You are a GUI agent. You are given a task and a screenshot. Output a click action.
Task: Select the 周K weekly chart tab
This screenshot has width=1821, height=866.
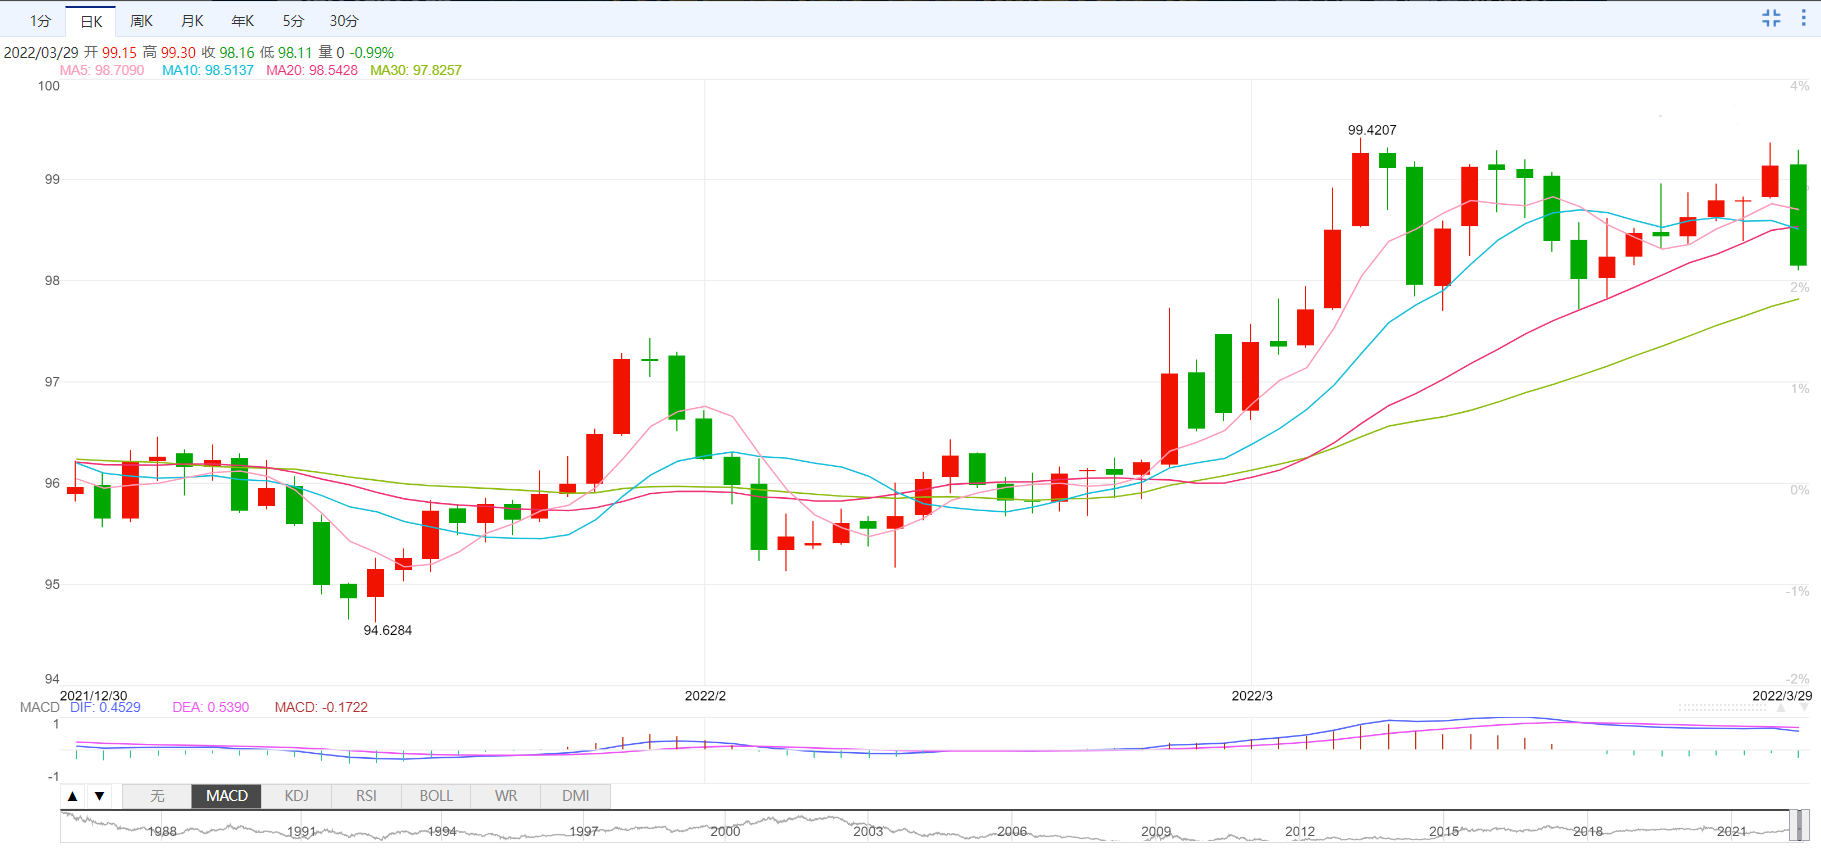click(142, 21)
